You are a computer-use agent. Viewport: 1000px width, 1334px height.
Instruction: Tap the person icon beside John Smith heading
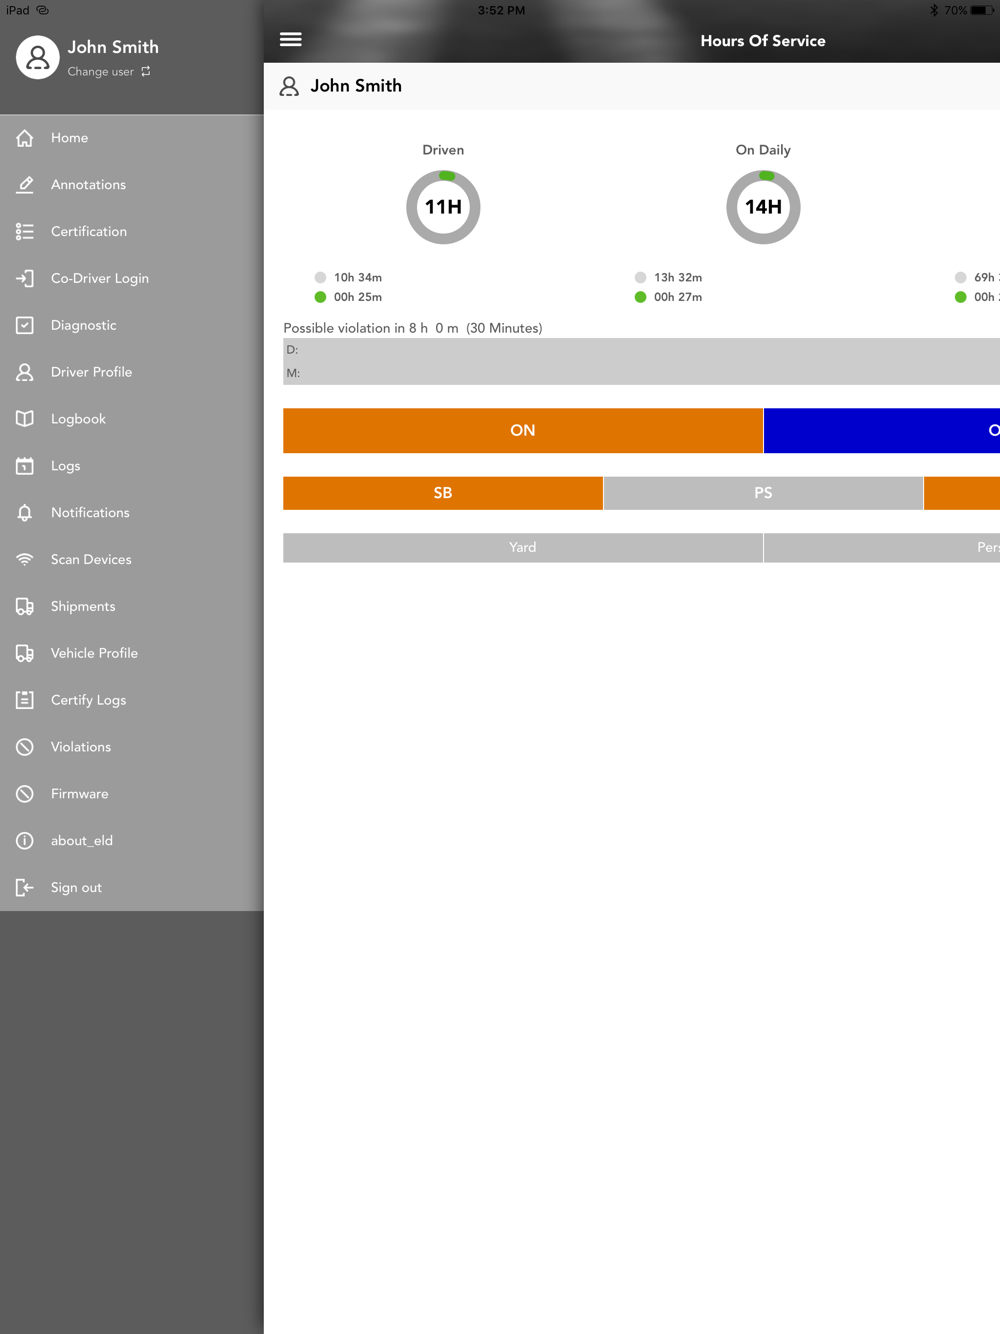289,87
